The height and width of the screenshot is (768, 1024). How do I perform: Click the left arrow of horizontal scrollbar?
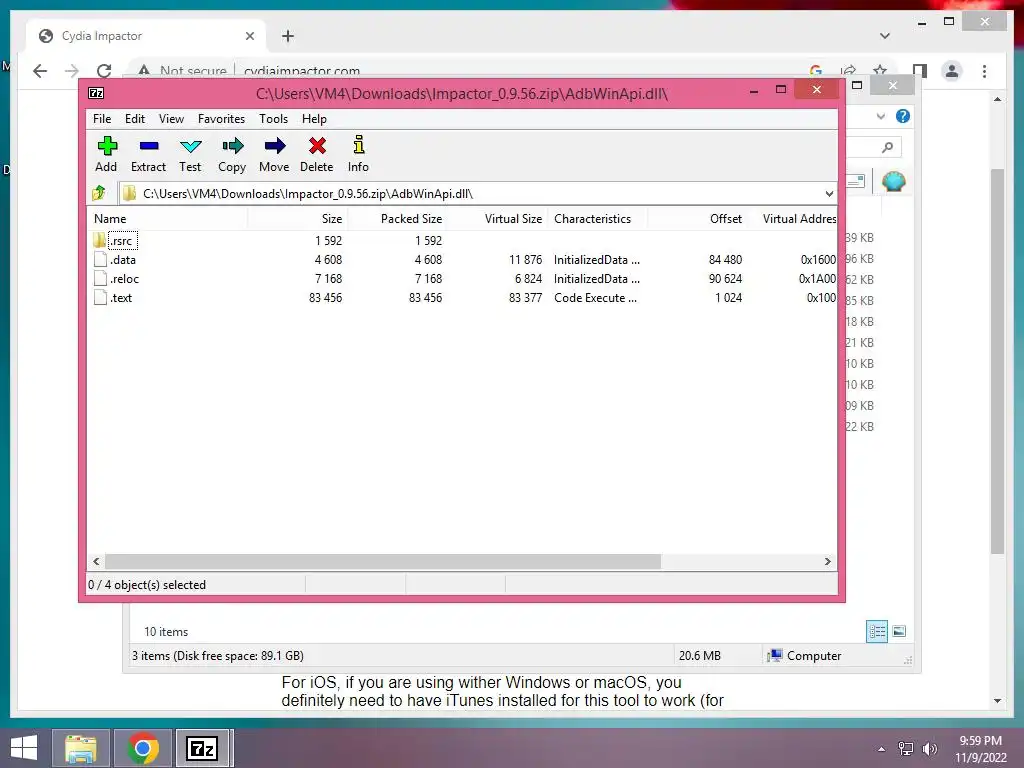pos(97,562)
